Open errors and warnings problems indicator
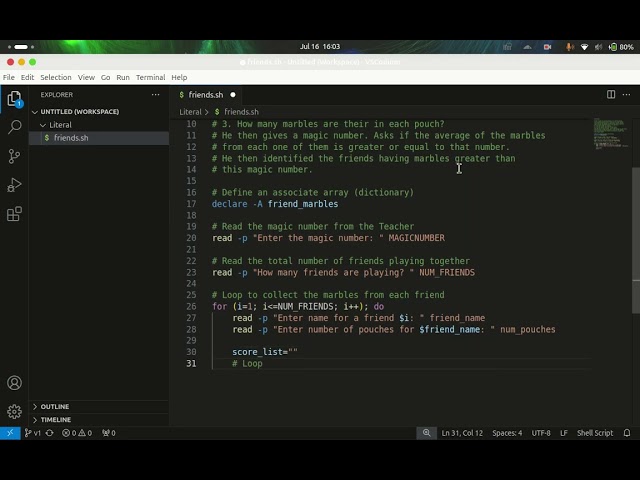Viewport: 640px width, 480px height. pos(77,433)
